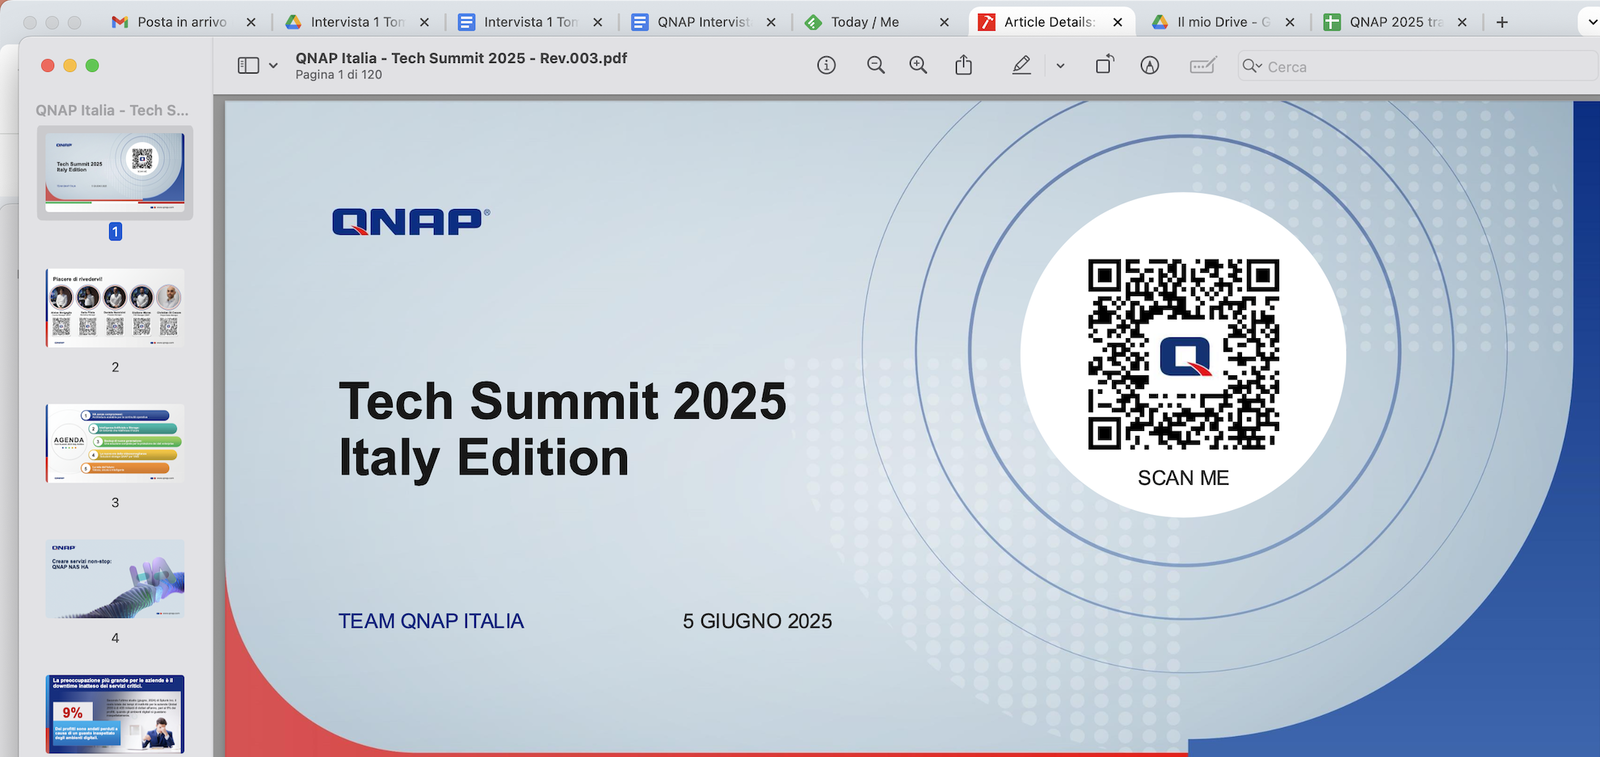Switch to the QNAP 2025 Sheets tab

[1395, 22]
